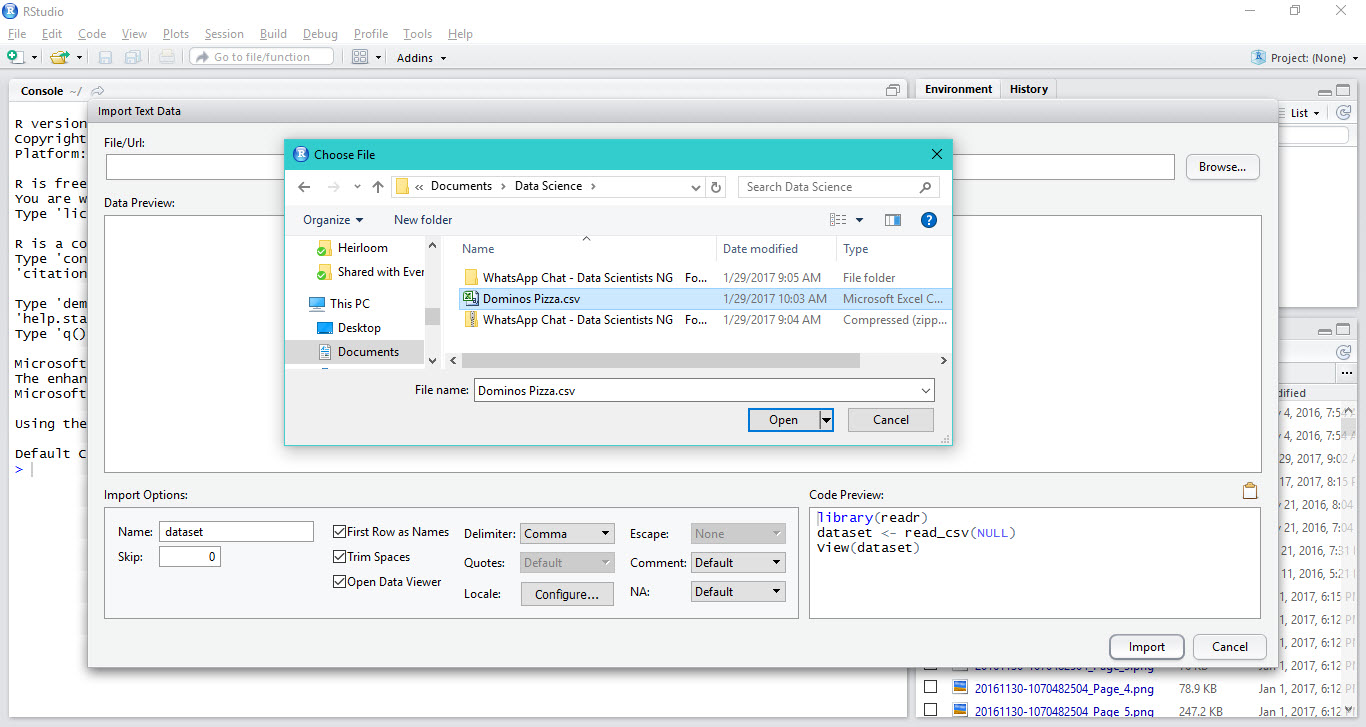Expand the Organize menu in Choose File
Screen dimensions: 1366x727
pyautogui.click(x=333, y=220)
